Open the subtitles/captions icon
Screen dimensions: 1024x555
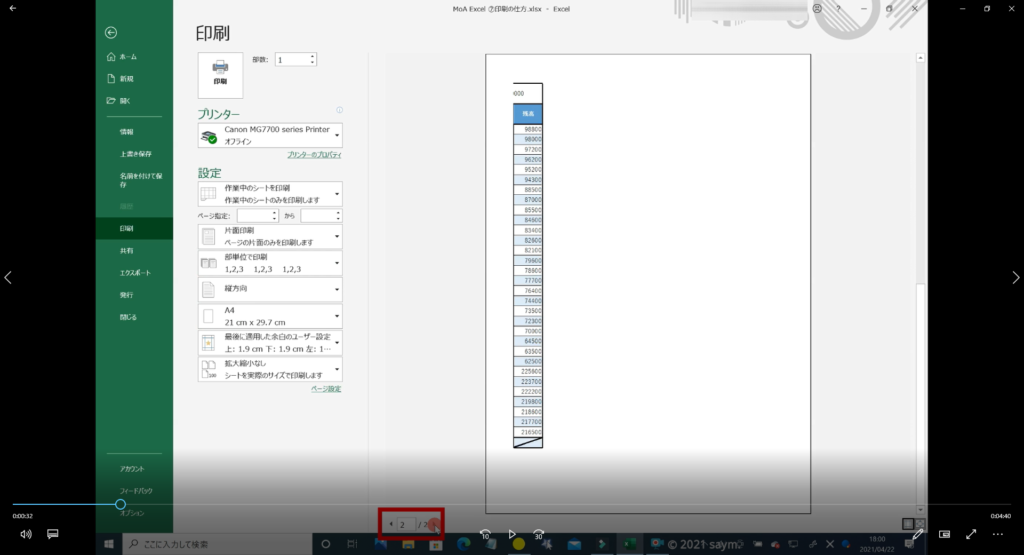53,535
